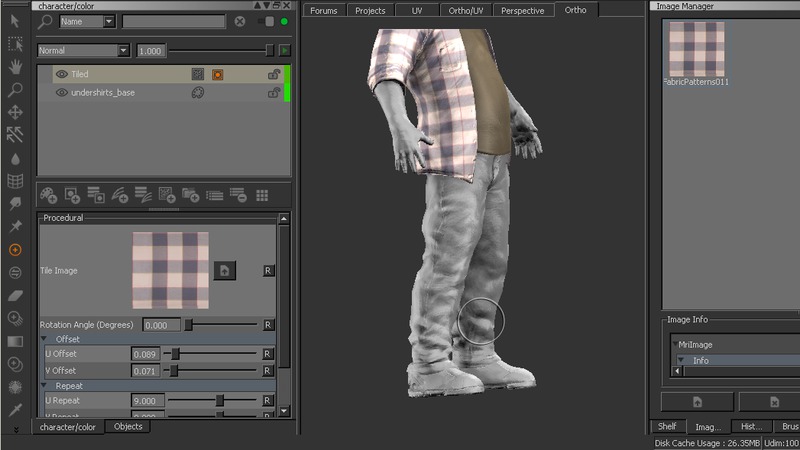Viewport: 800px width, 450px height.
Task: Open the Objects tab
Action: [x=128, y=427]
